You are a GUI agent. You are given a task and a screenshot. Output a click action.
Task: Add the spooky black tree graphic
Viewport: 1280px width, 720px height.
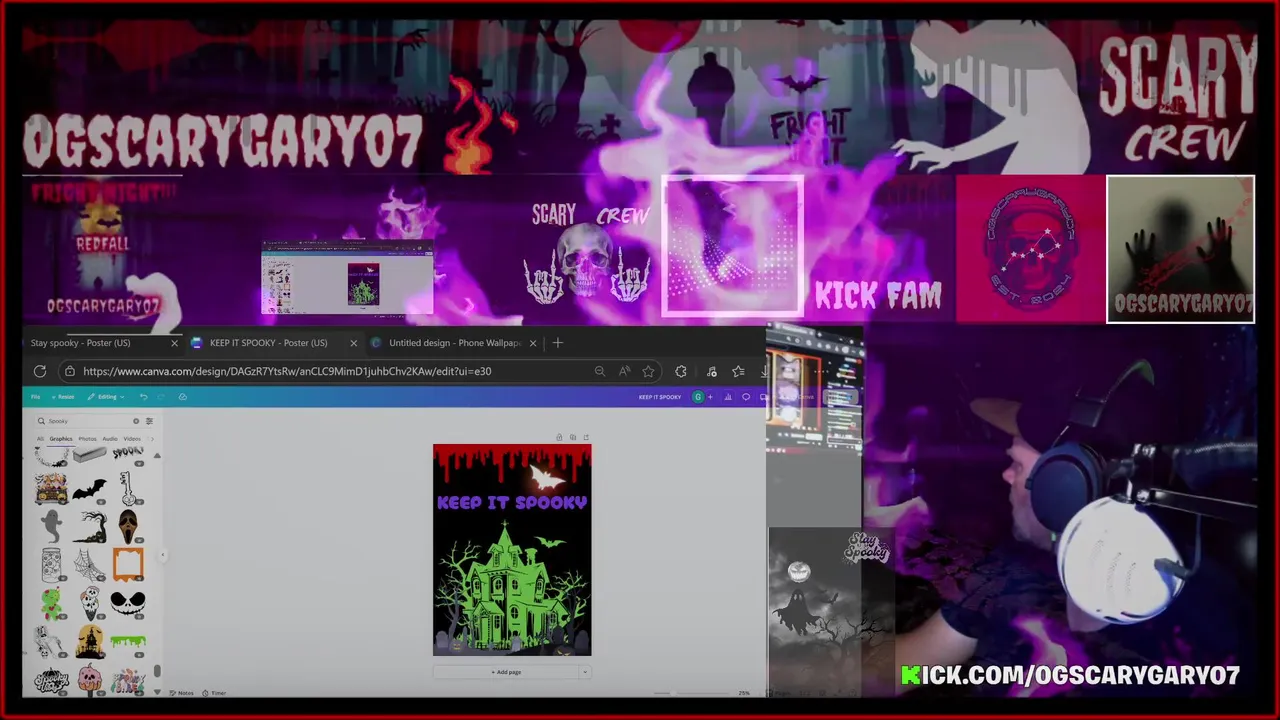pyautogui.click(x=89, y=527)
